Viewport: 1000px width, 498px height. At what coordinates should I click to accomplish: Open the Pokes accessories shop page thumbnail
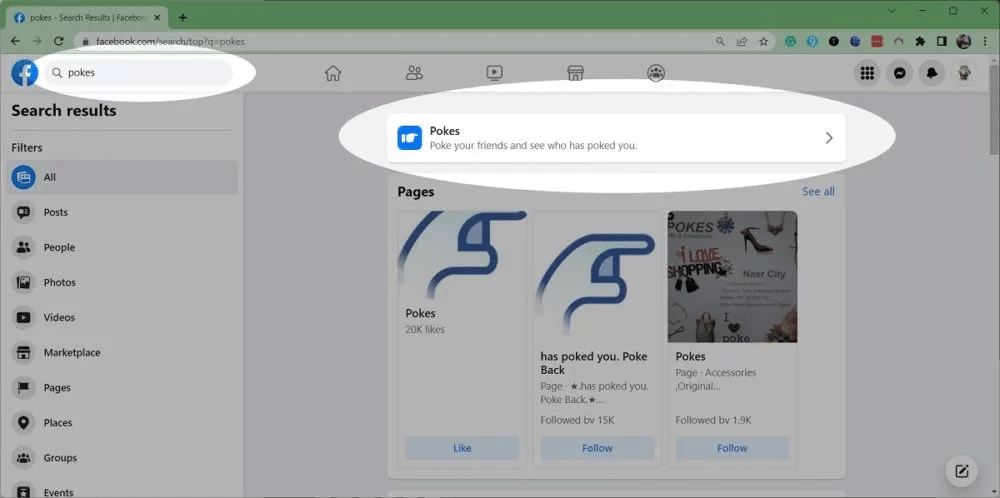(732, 277)
